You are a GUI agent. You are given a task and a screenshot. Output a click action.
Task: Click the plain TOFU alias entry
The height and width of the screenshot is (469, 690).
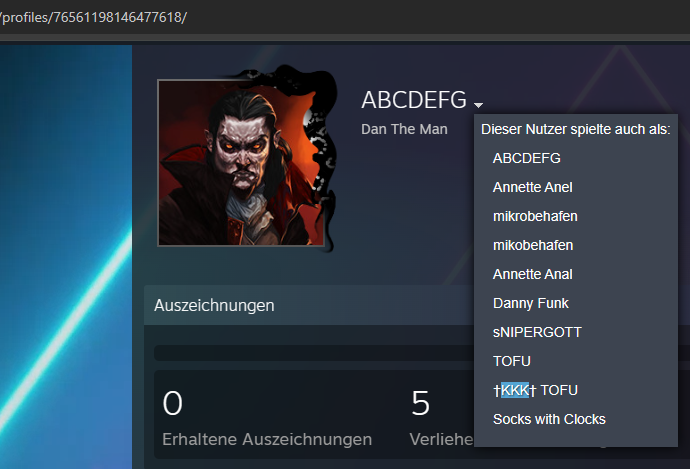tap(512, 361)
